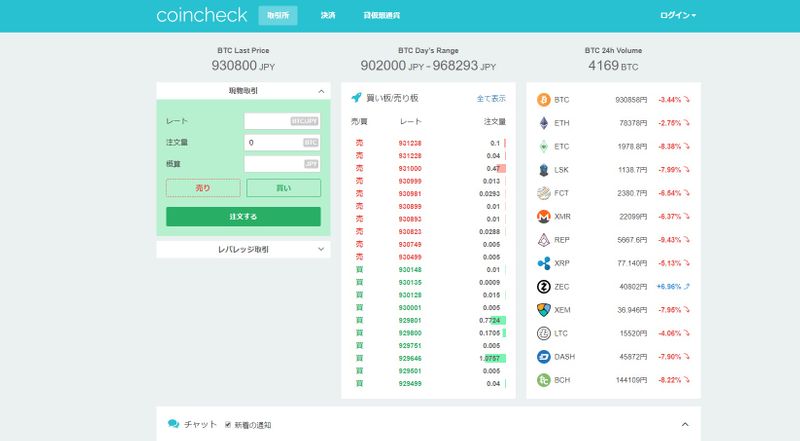The height and width of the screenshot is (441, 800).
Task: Click the BTC Last Price value 930800
Action: point(234,65)
